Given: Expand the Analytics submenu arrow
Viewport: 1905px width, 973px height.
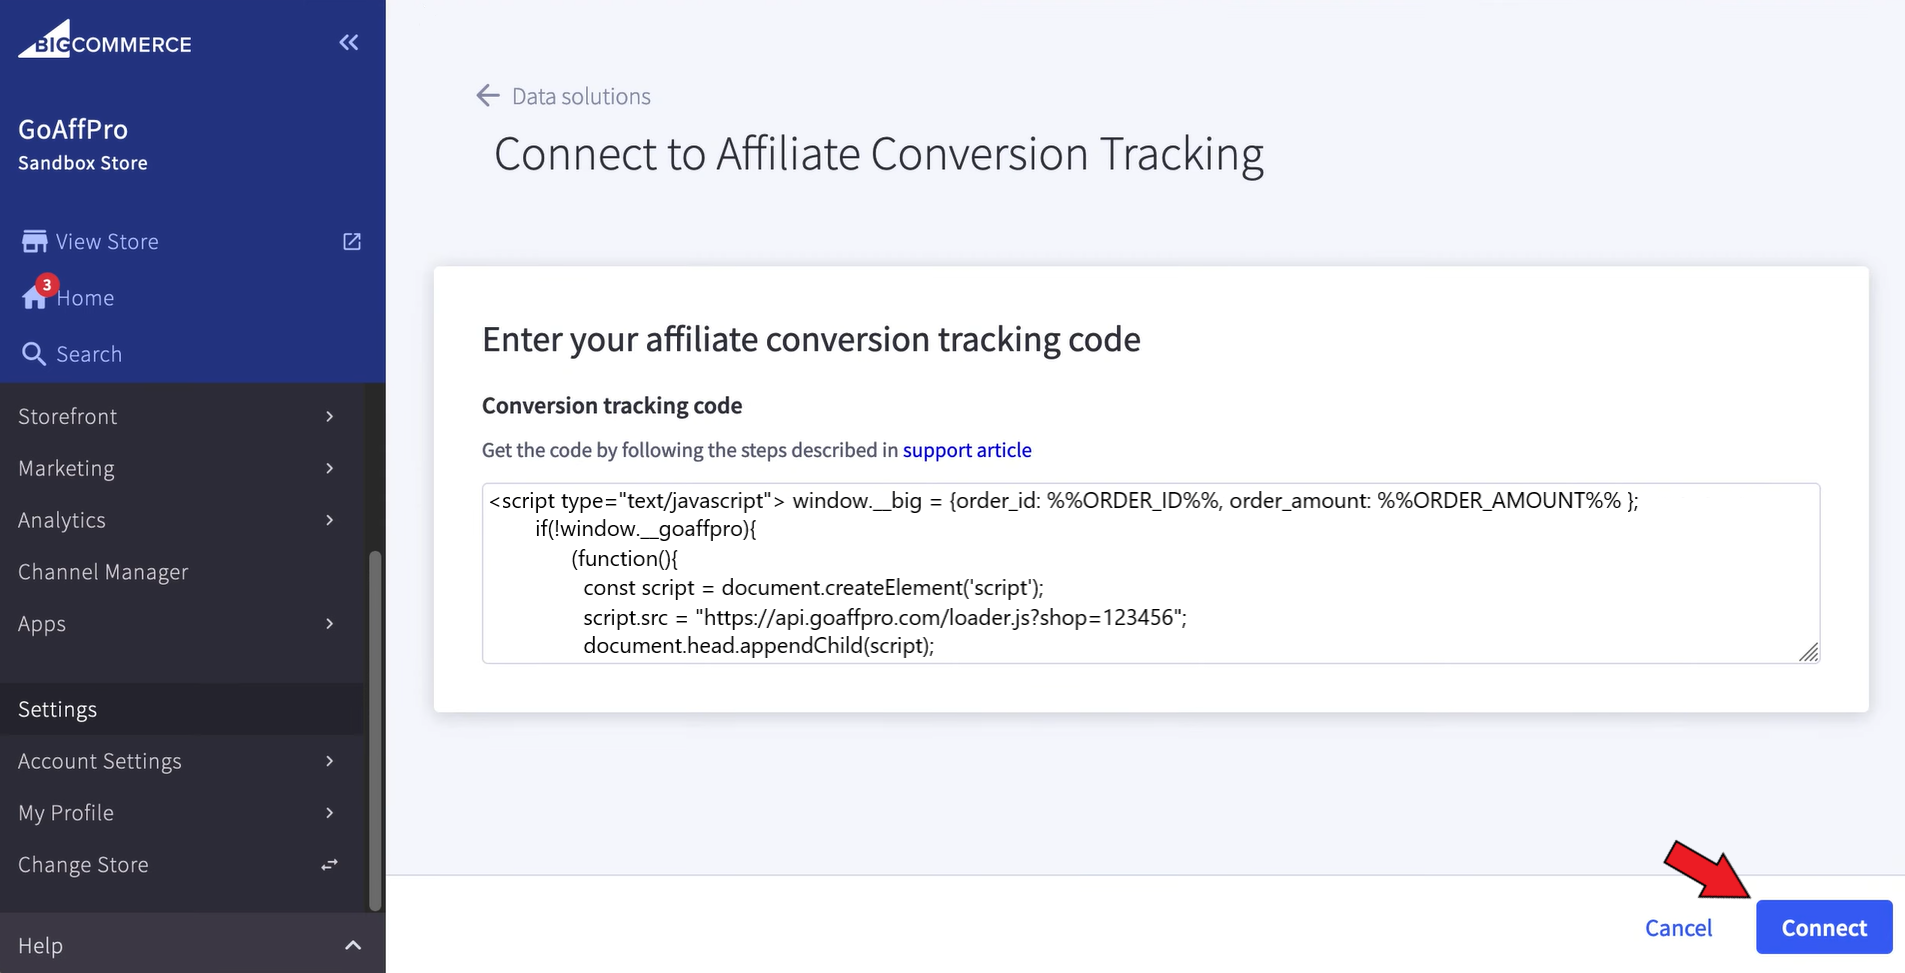Looking at the screenshot, I should (x=329, y=521).
